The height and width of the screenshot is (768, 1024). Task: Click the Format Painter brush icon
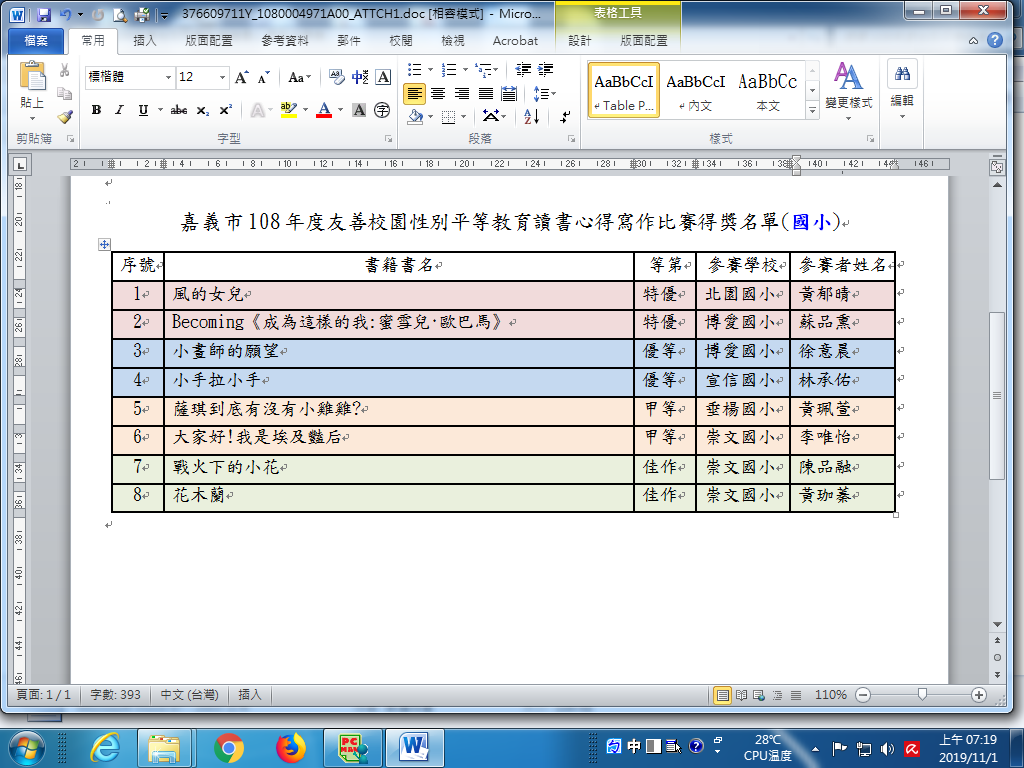point(65,116)
